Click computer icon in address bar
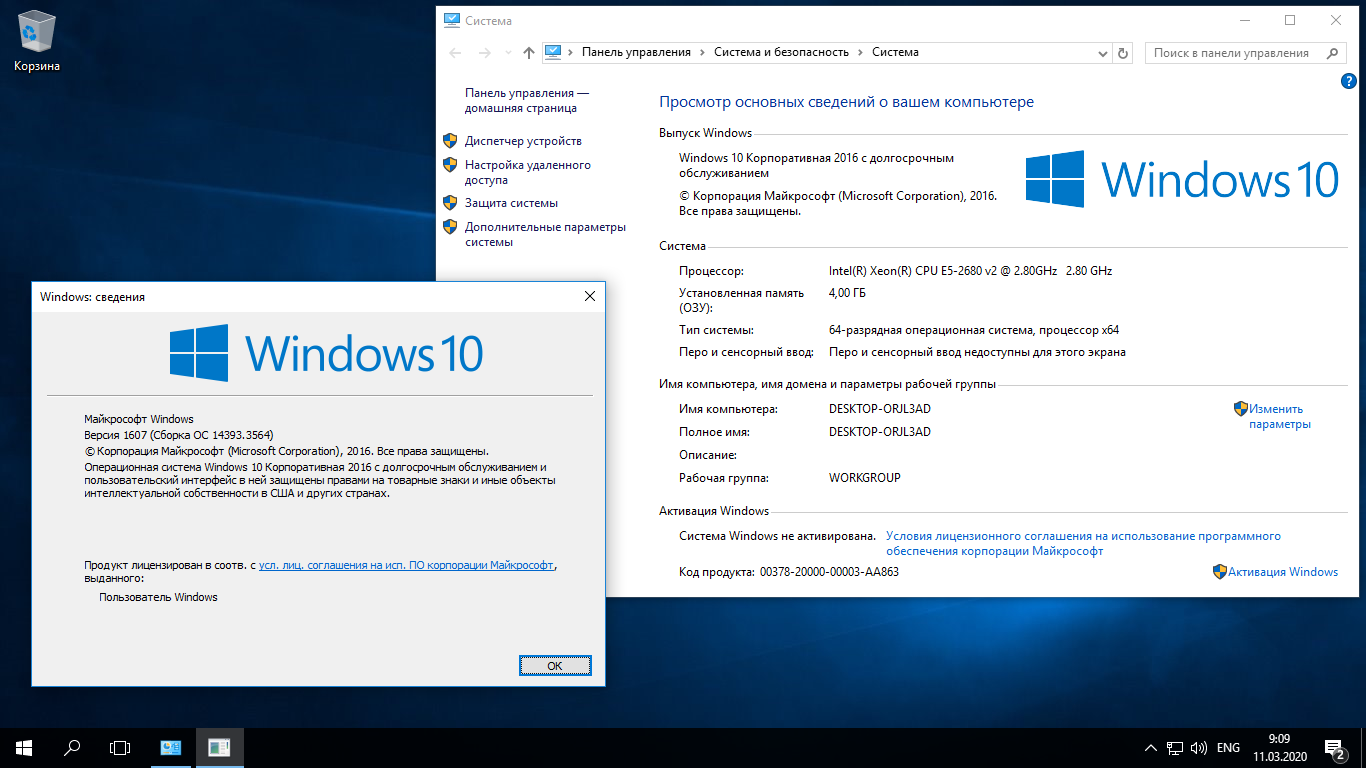Viewport: 1366px width, 768px height. 554,52
